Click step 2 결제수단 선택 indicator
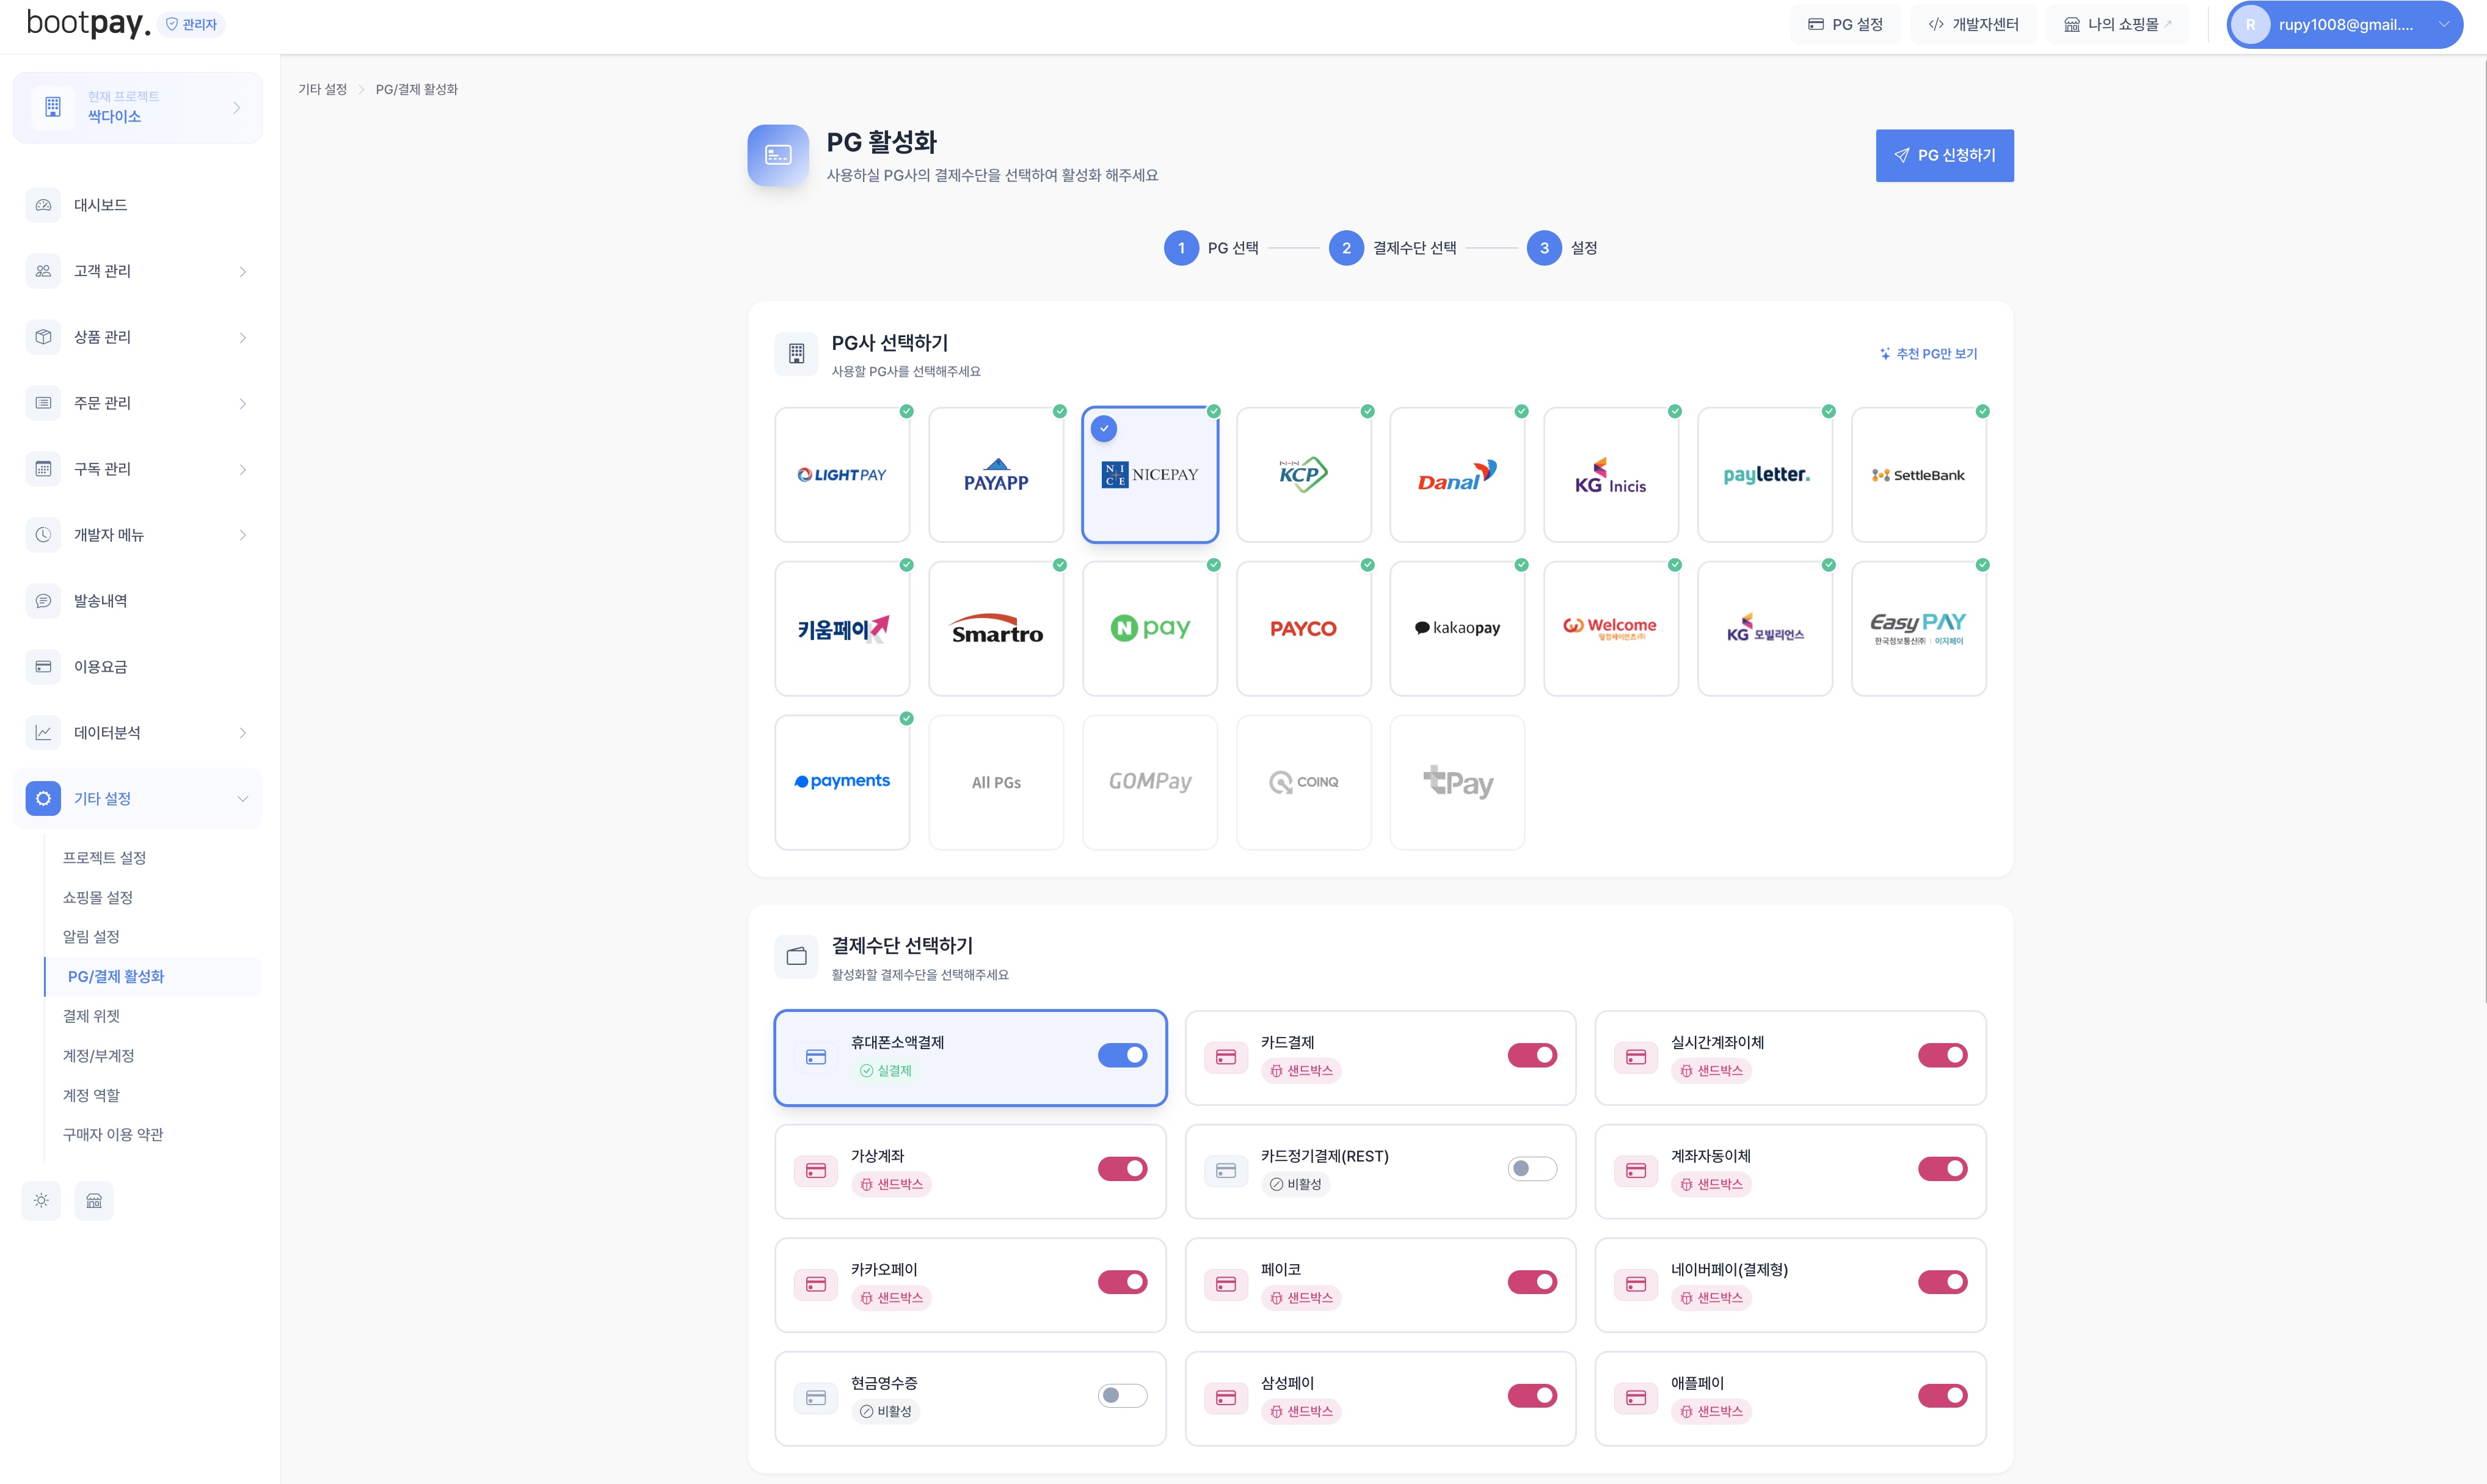2487x1484 pixels. coord(1346,248)
